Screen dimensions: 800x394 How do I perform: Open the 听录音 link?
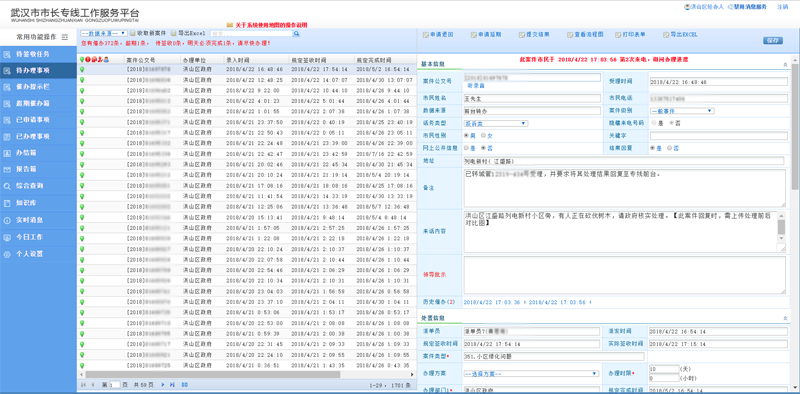[476, 86]
